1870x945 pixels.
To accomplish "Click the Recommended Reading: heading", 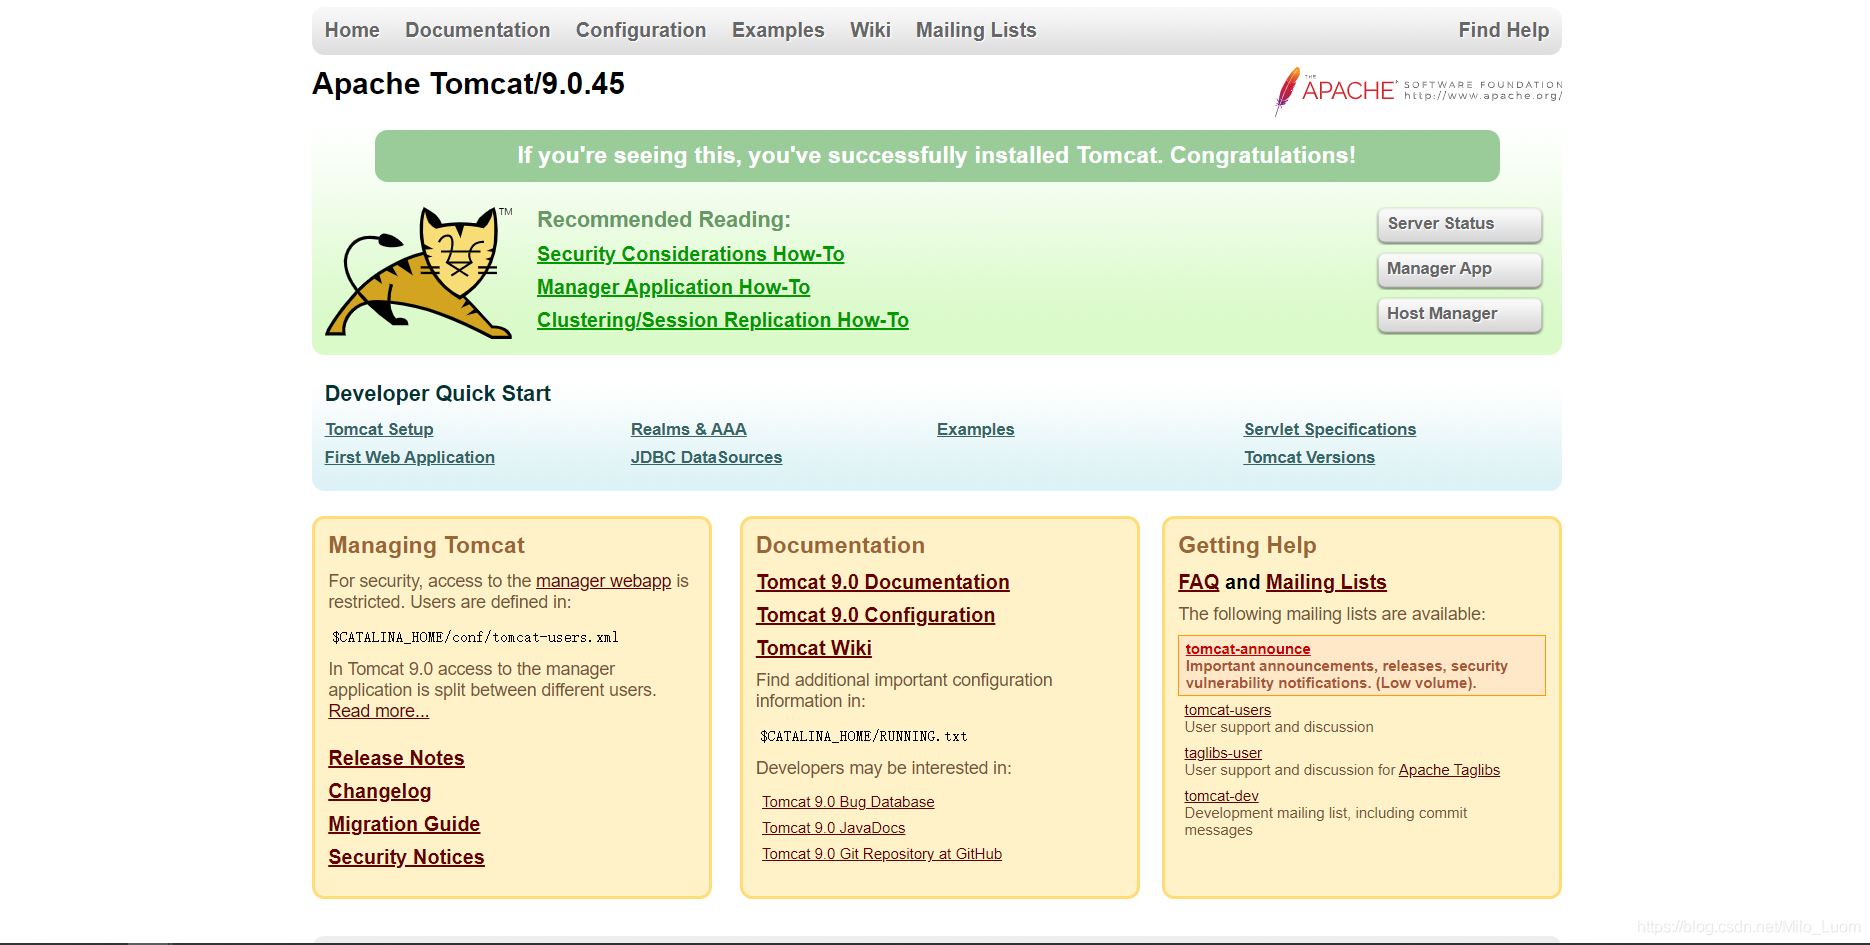I will [663, 220].
